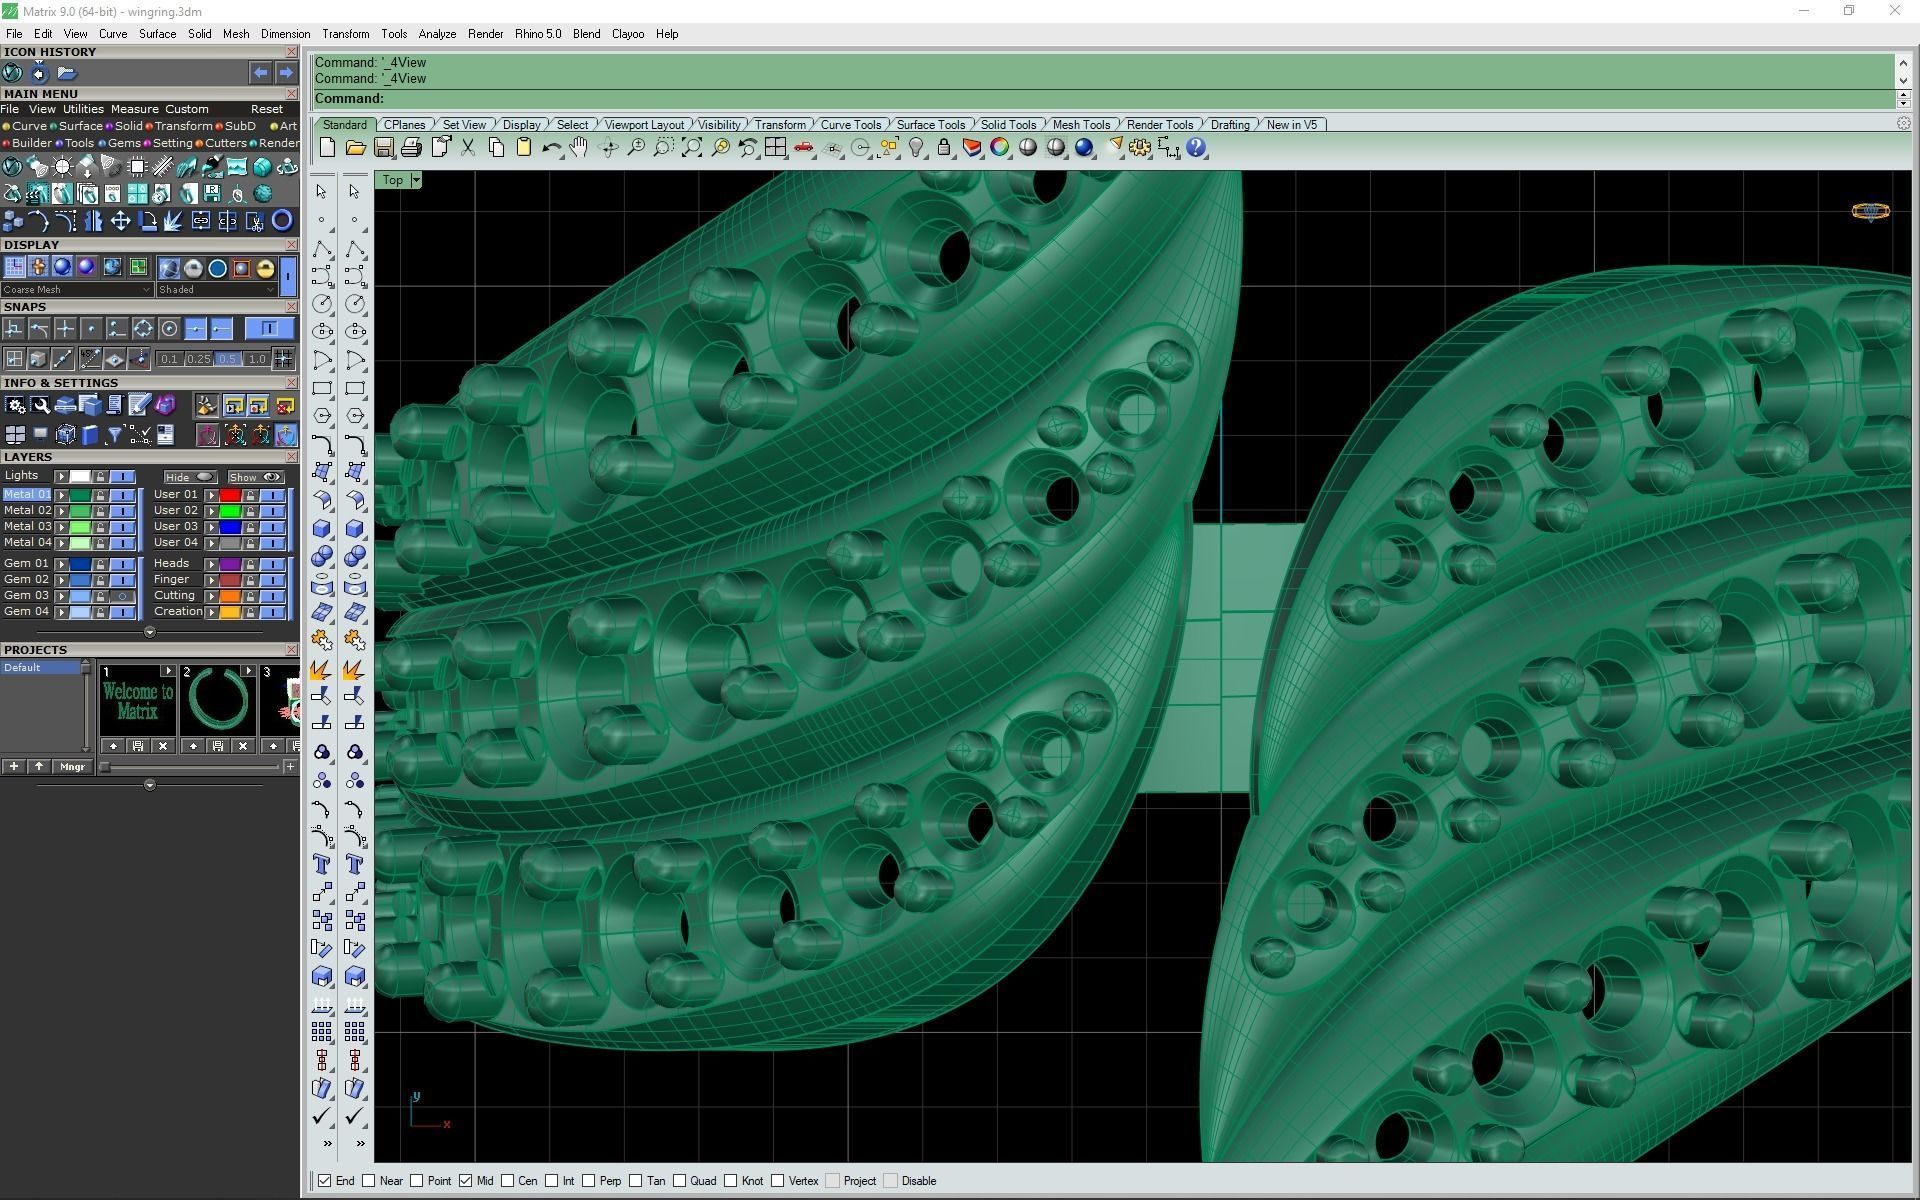The height and width of the screenshot is (1200, 1920).
Task: Expand the Lights layer arrow
Action: 61,477
